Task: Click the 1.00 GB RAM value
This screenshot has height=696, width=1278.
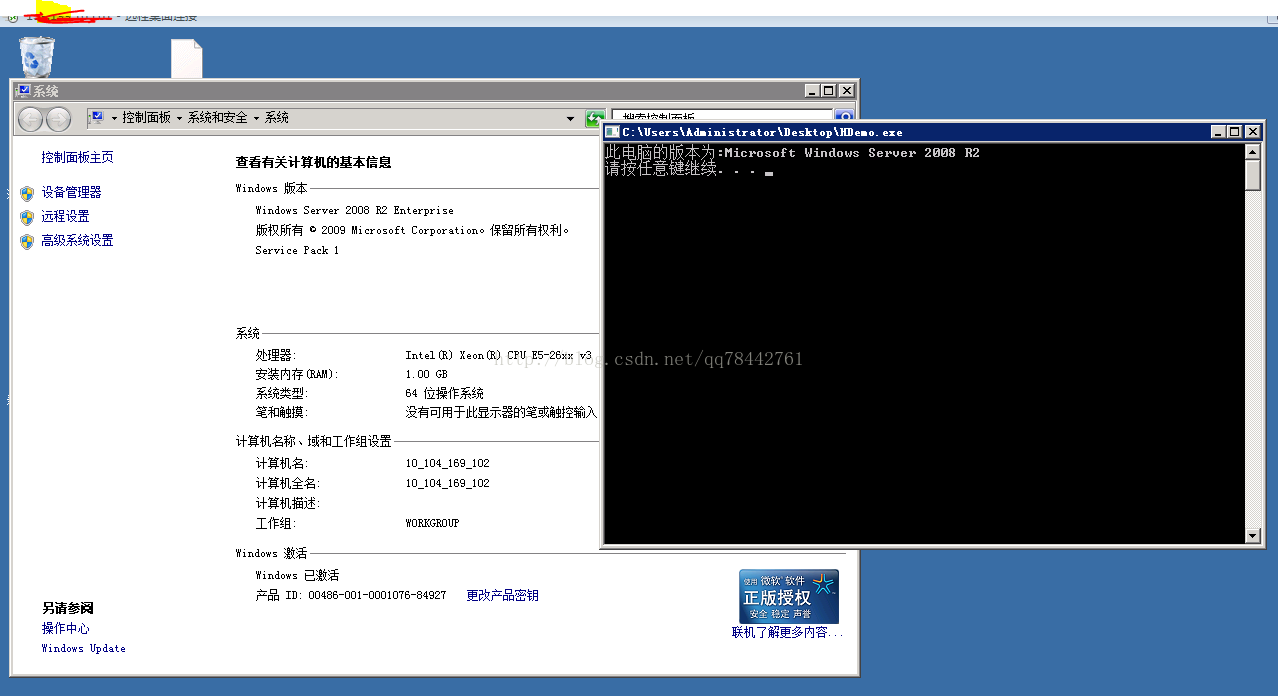Action: pyautogui.click(x=426, y=374)
